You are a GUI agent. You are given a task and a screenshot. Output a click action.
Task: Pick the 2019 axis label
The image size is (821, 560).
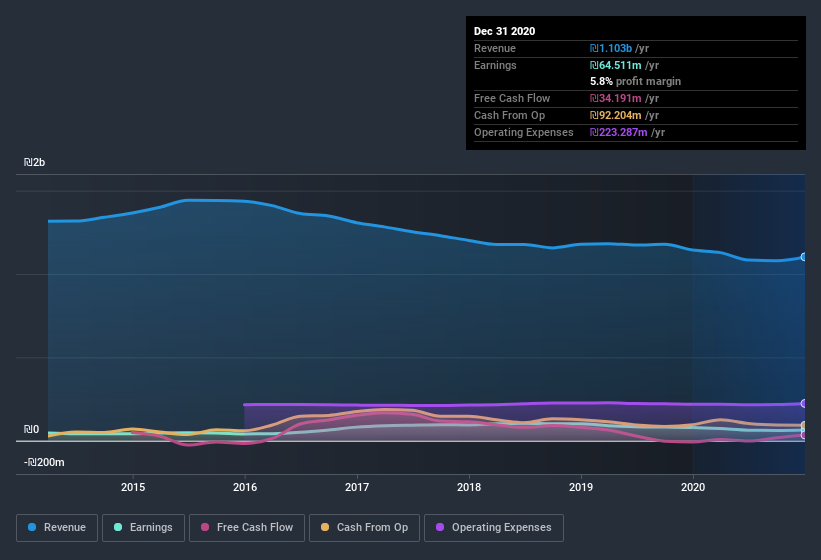(580, 487)
